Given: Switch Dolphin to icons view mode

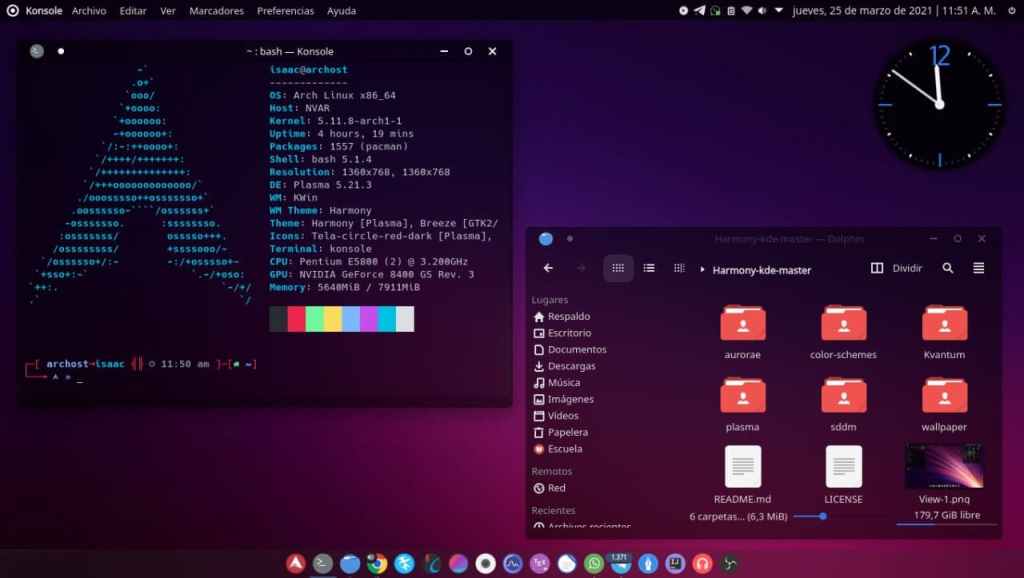Looking at the screenshot, I should pos(618,268).
